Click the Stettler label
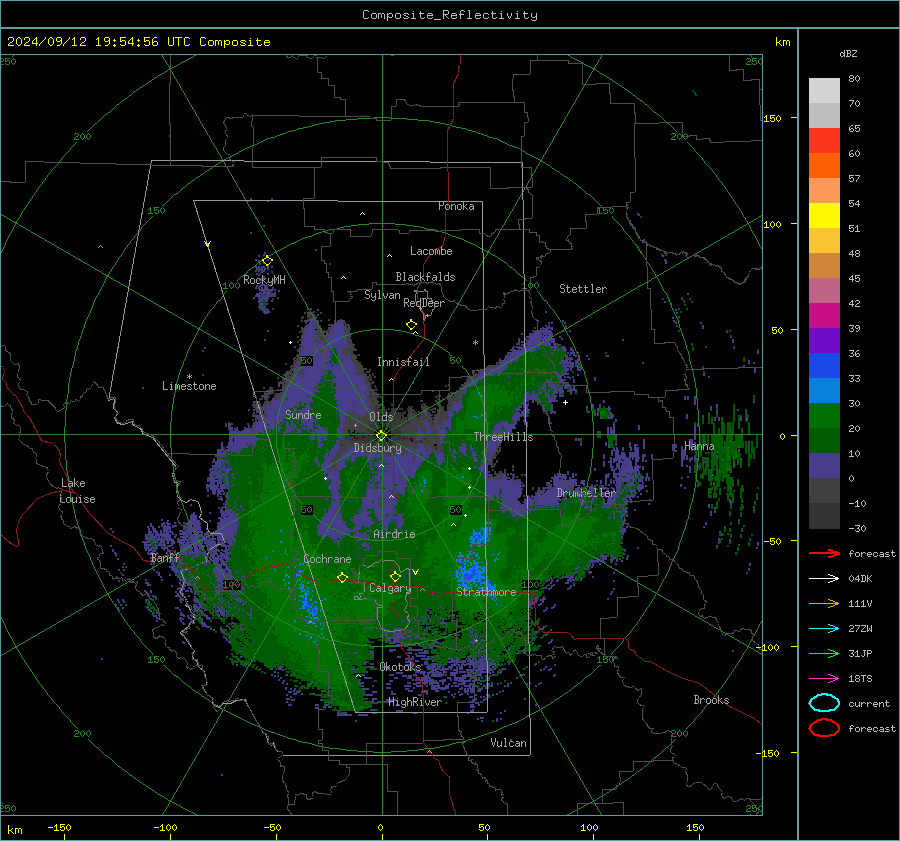The width and height of the screenshot is (900, 841). coord(583,289)
